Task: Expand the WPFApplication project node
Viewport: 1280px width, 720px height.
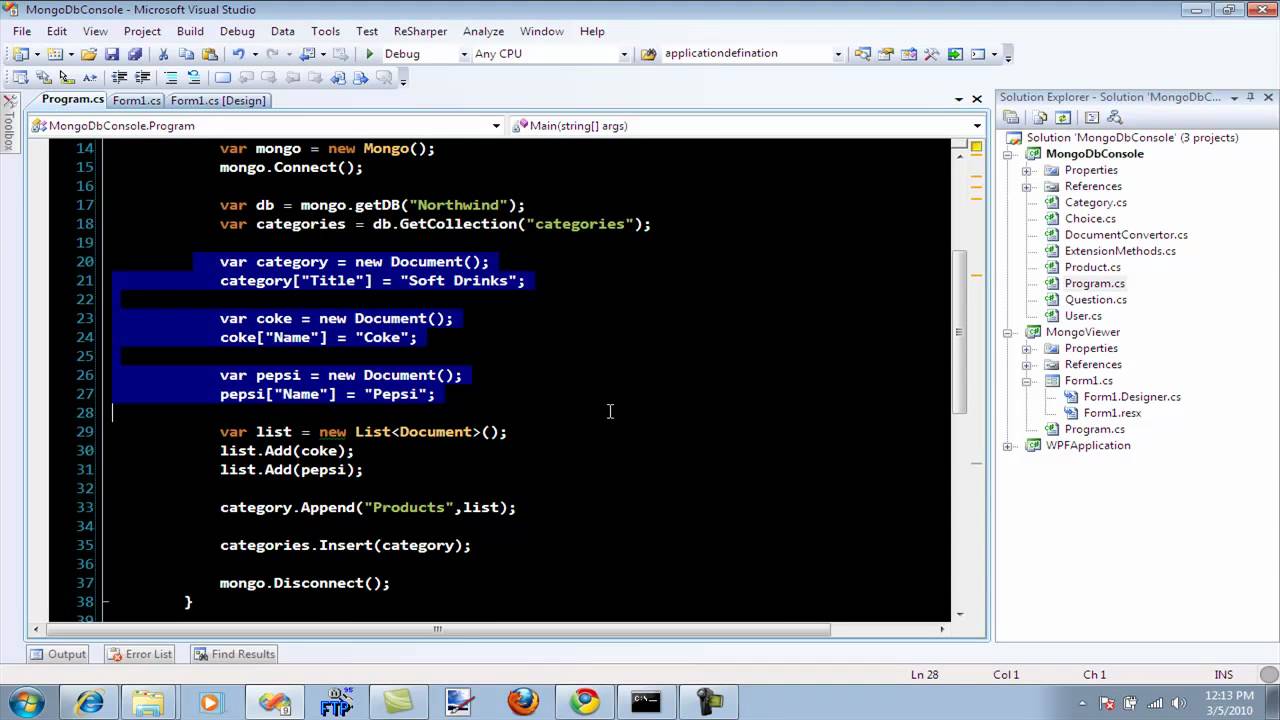Action: click(1007, 446)
